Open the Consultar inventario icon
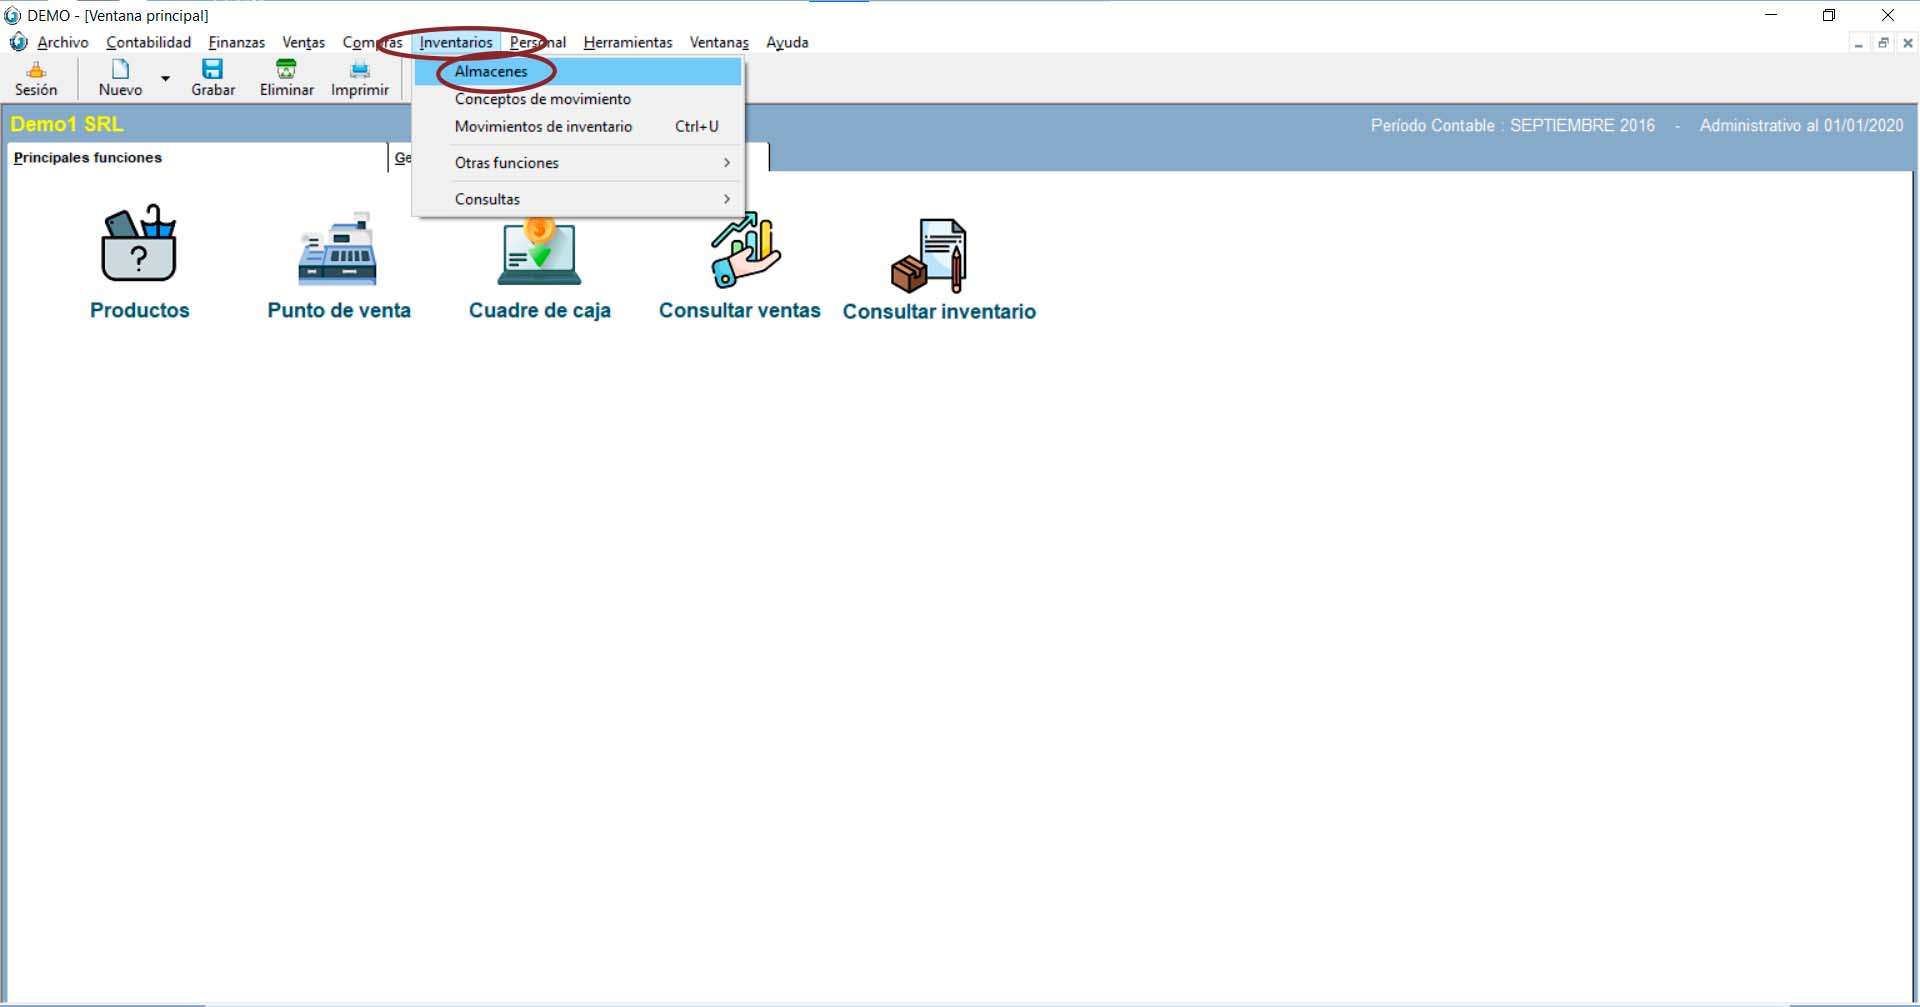 [930, 255]
